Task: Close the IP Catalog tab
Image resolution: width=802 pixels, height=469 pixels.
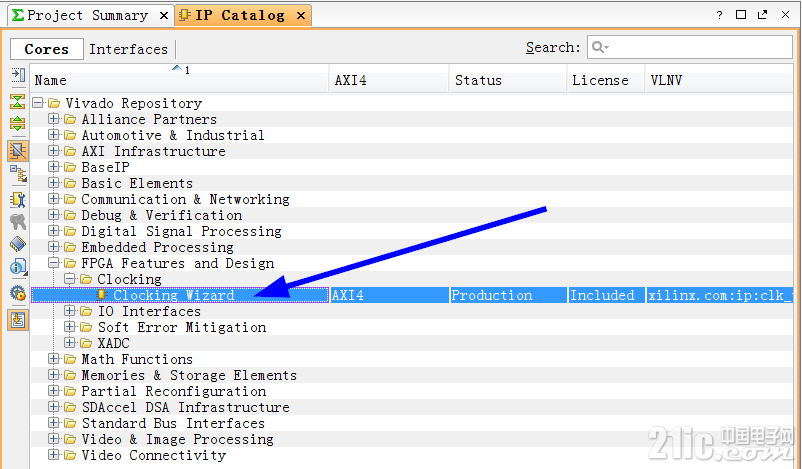Action: 301,16
